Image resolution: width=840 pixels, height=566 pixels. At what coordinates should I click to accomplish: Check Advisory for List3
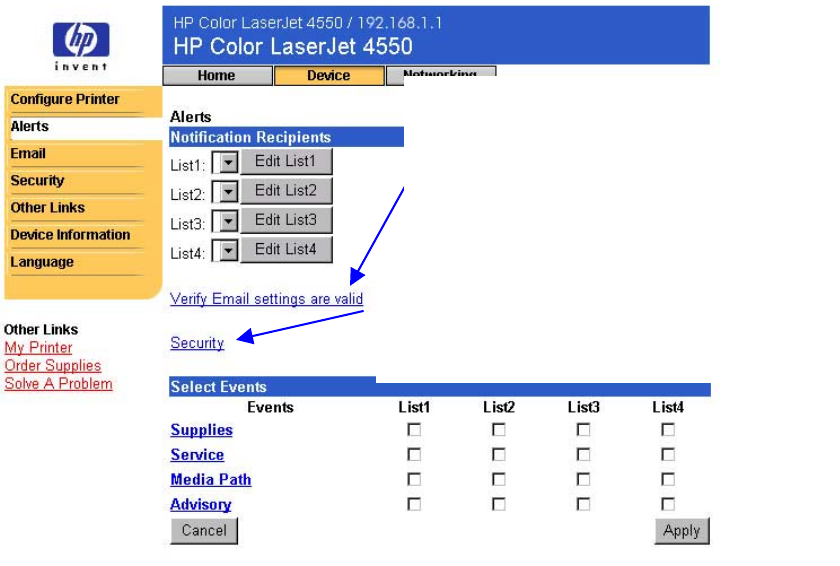pos(583,504)
